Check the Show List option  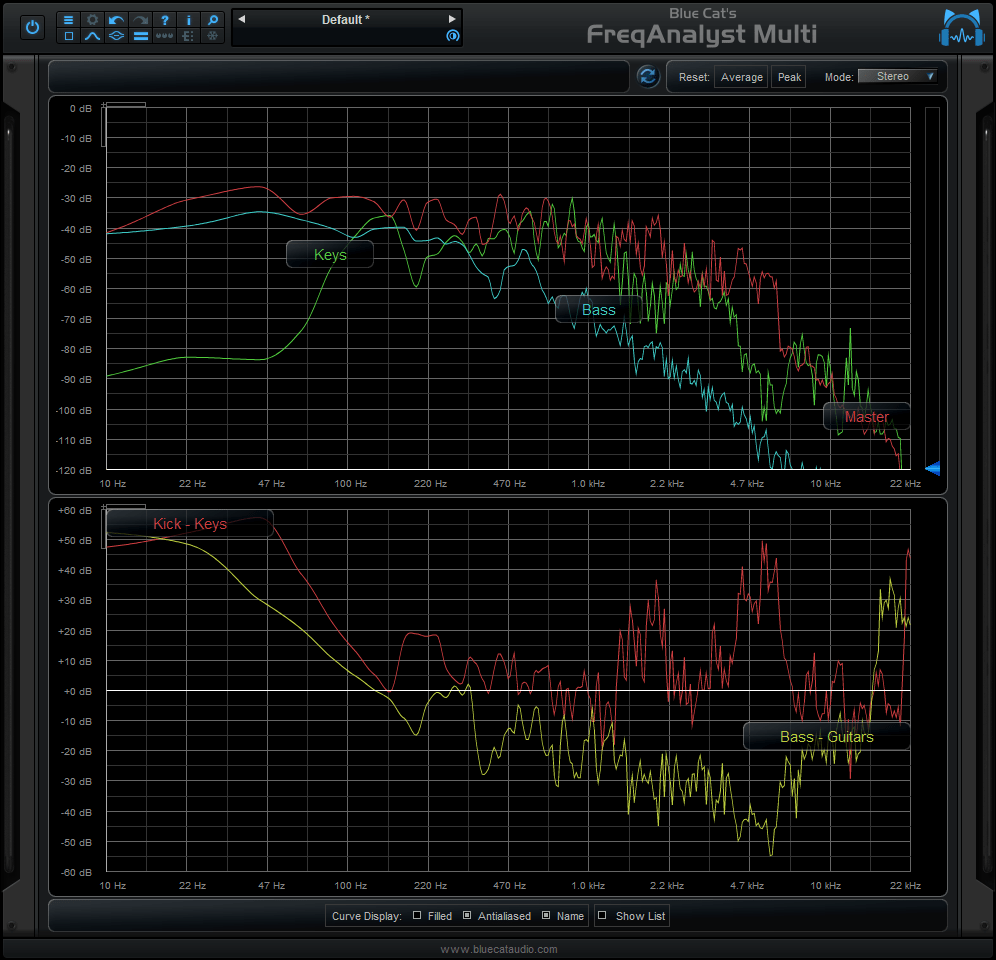[x=601, y=916]
